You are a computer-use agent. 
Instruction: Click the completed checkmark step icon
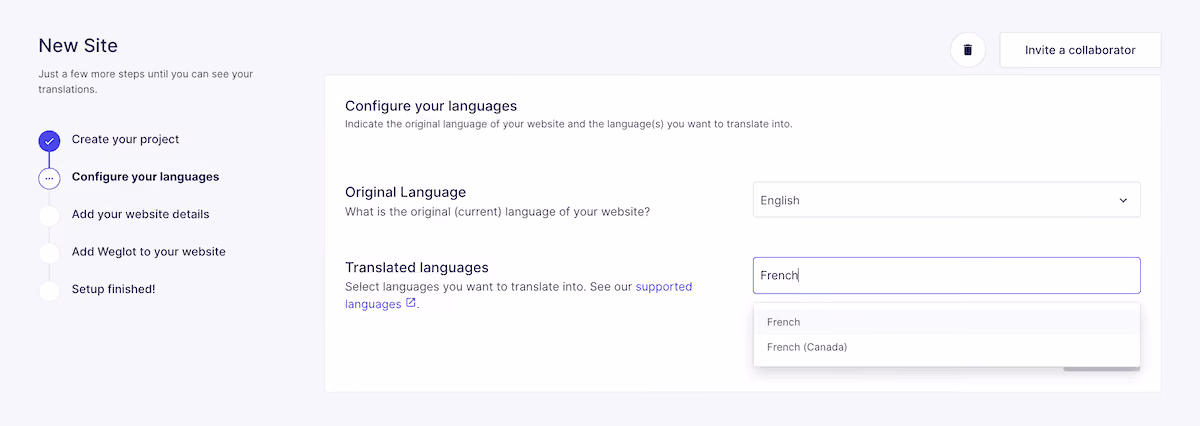tap(49, 140)
